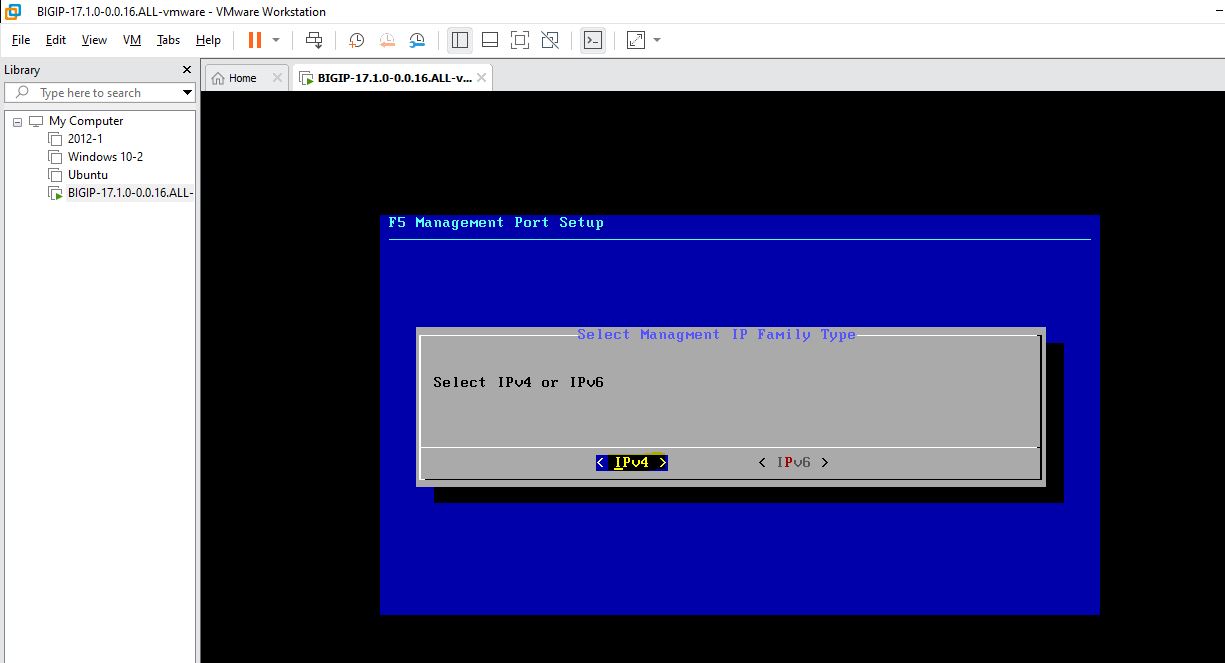1225x663 pixels.
Task: Toggle Unity mode icon
Action: 549,40
